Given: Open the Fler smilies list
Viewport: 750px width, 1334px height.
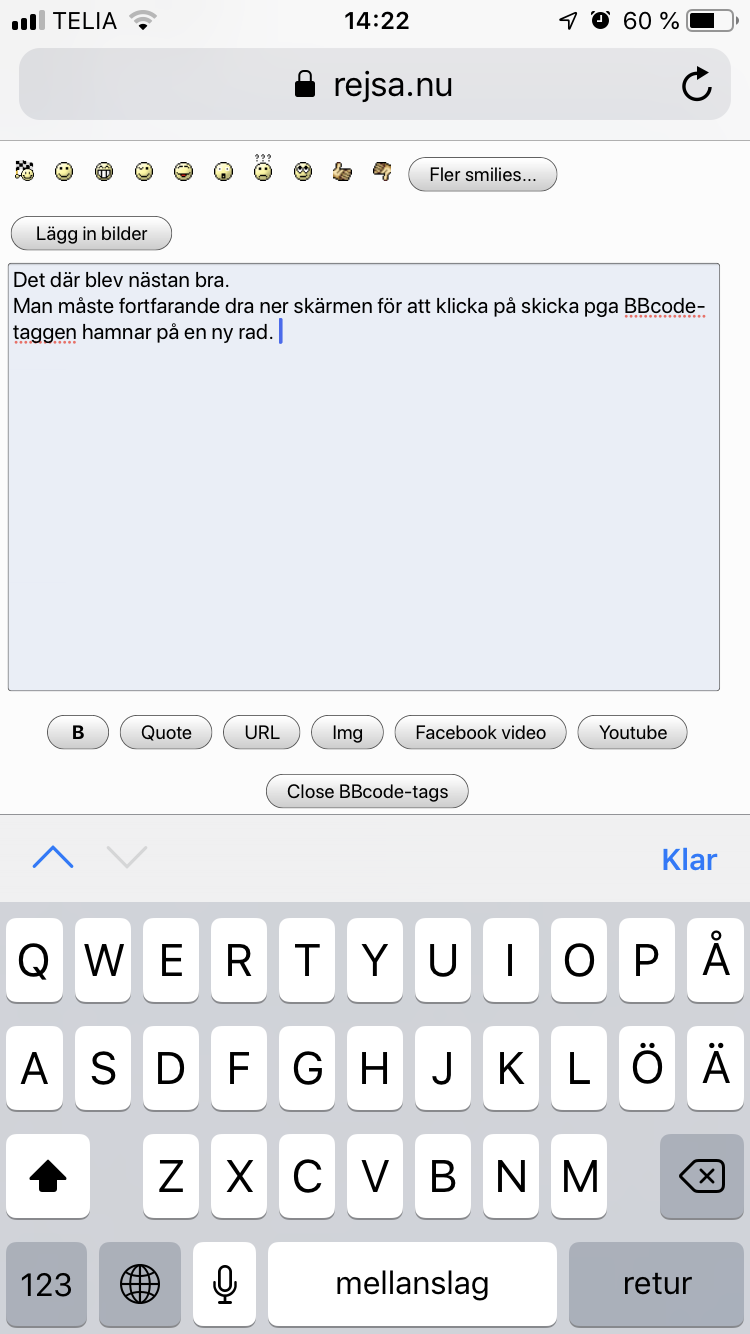Looking at the screenshot, I should click(483, 175).
